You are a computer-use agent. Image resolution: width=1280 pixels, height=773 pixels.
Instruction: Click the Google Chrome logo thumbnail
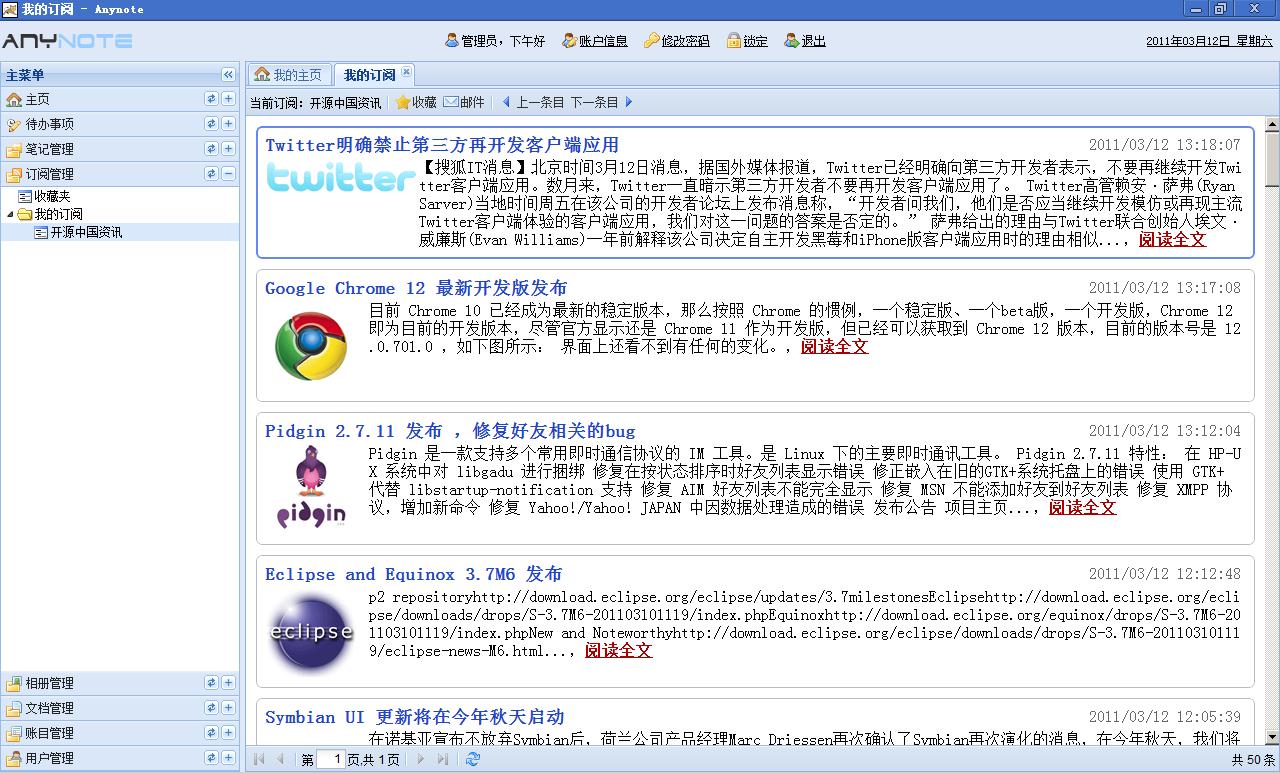click(311, 346)
